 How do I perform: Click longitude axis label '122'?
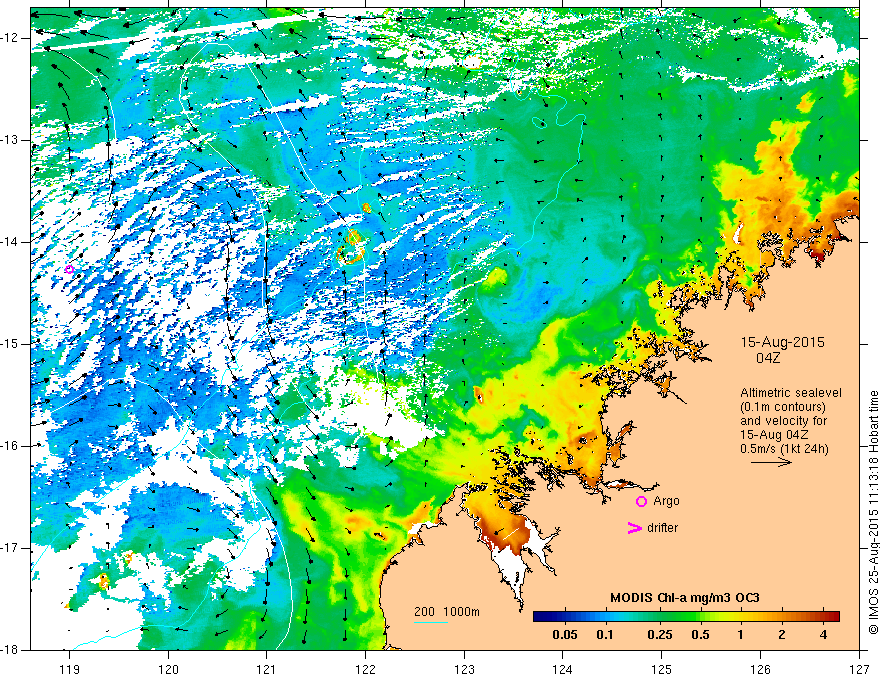point(365,669)
